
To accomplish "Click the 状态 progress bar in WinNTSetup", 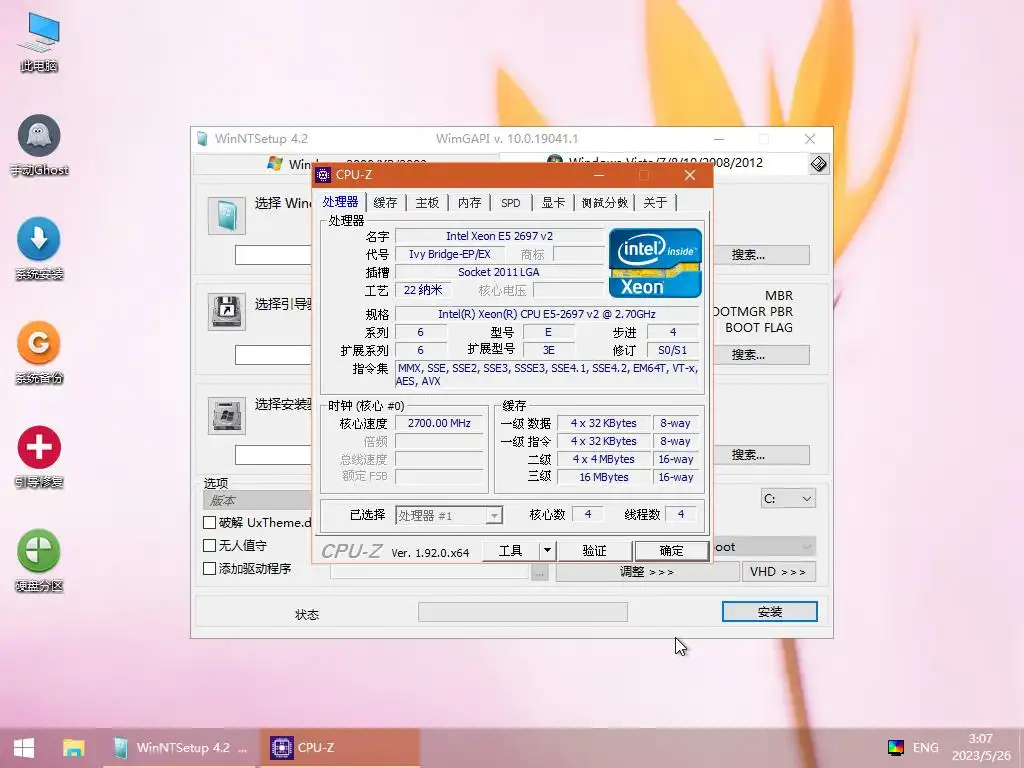I will pos(522,612).
